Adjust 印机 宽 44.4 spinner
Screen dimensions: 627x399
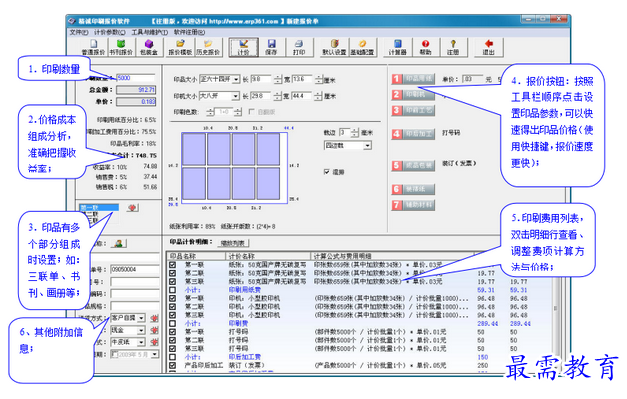tap(318, 96)
